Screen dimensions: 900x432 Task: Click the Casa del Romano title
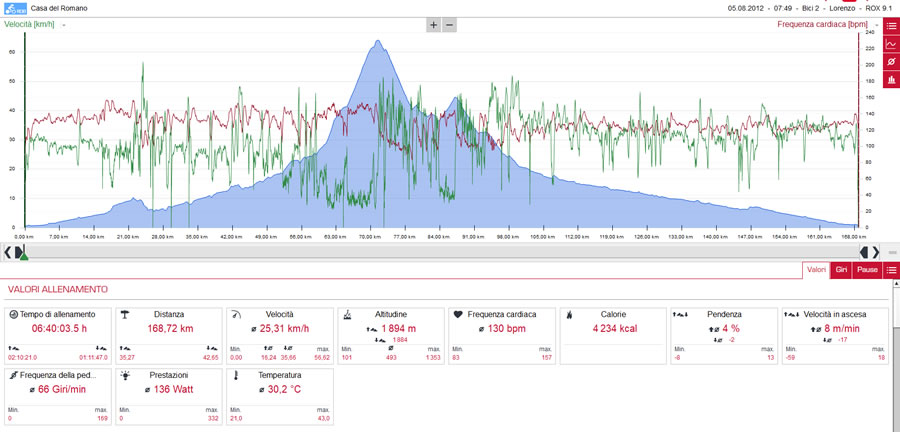coord(55,9)
